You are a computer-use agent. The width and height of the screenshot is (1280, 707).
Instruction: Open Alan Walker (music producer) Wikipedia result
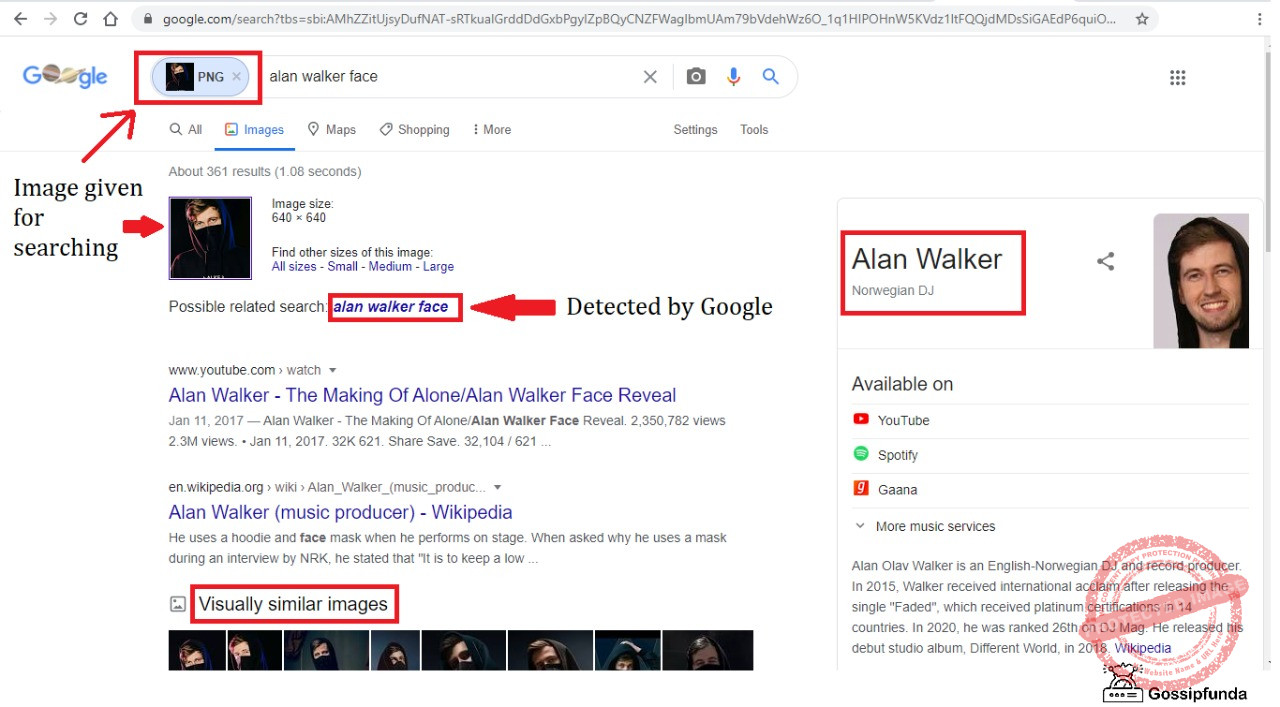coord(340,512)
